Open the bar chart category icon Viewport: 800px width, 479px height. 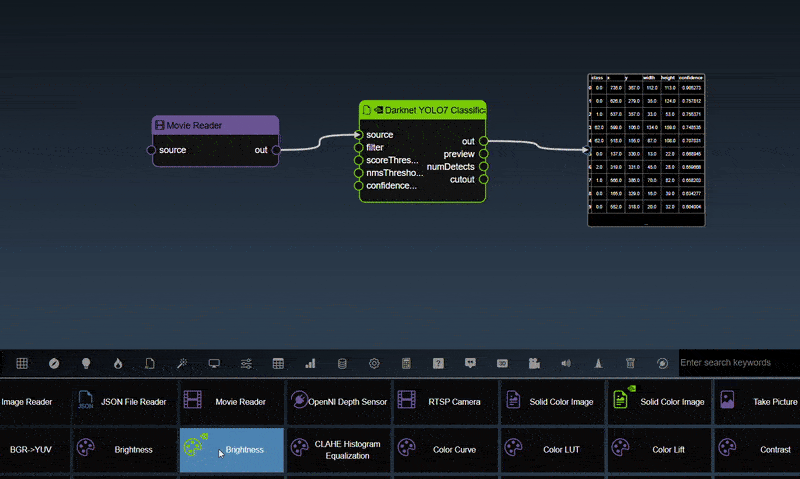pos(310,363)
